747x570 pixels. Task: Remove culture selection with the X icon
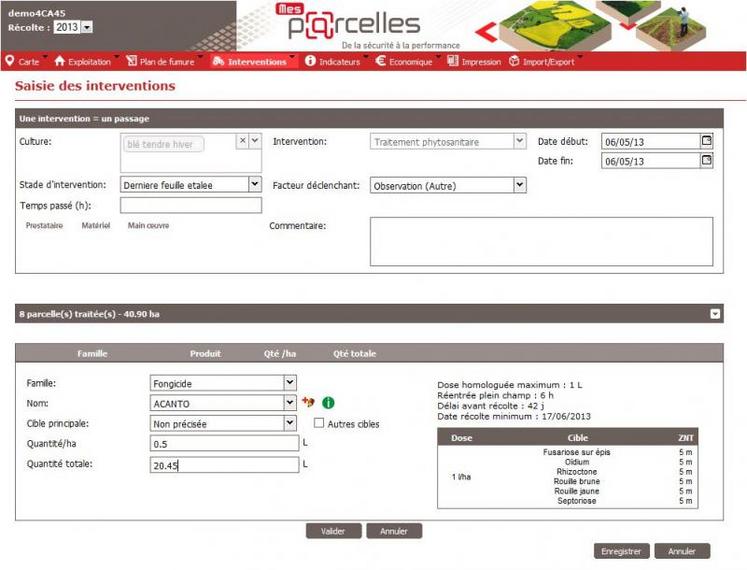coord(242,142)
